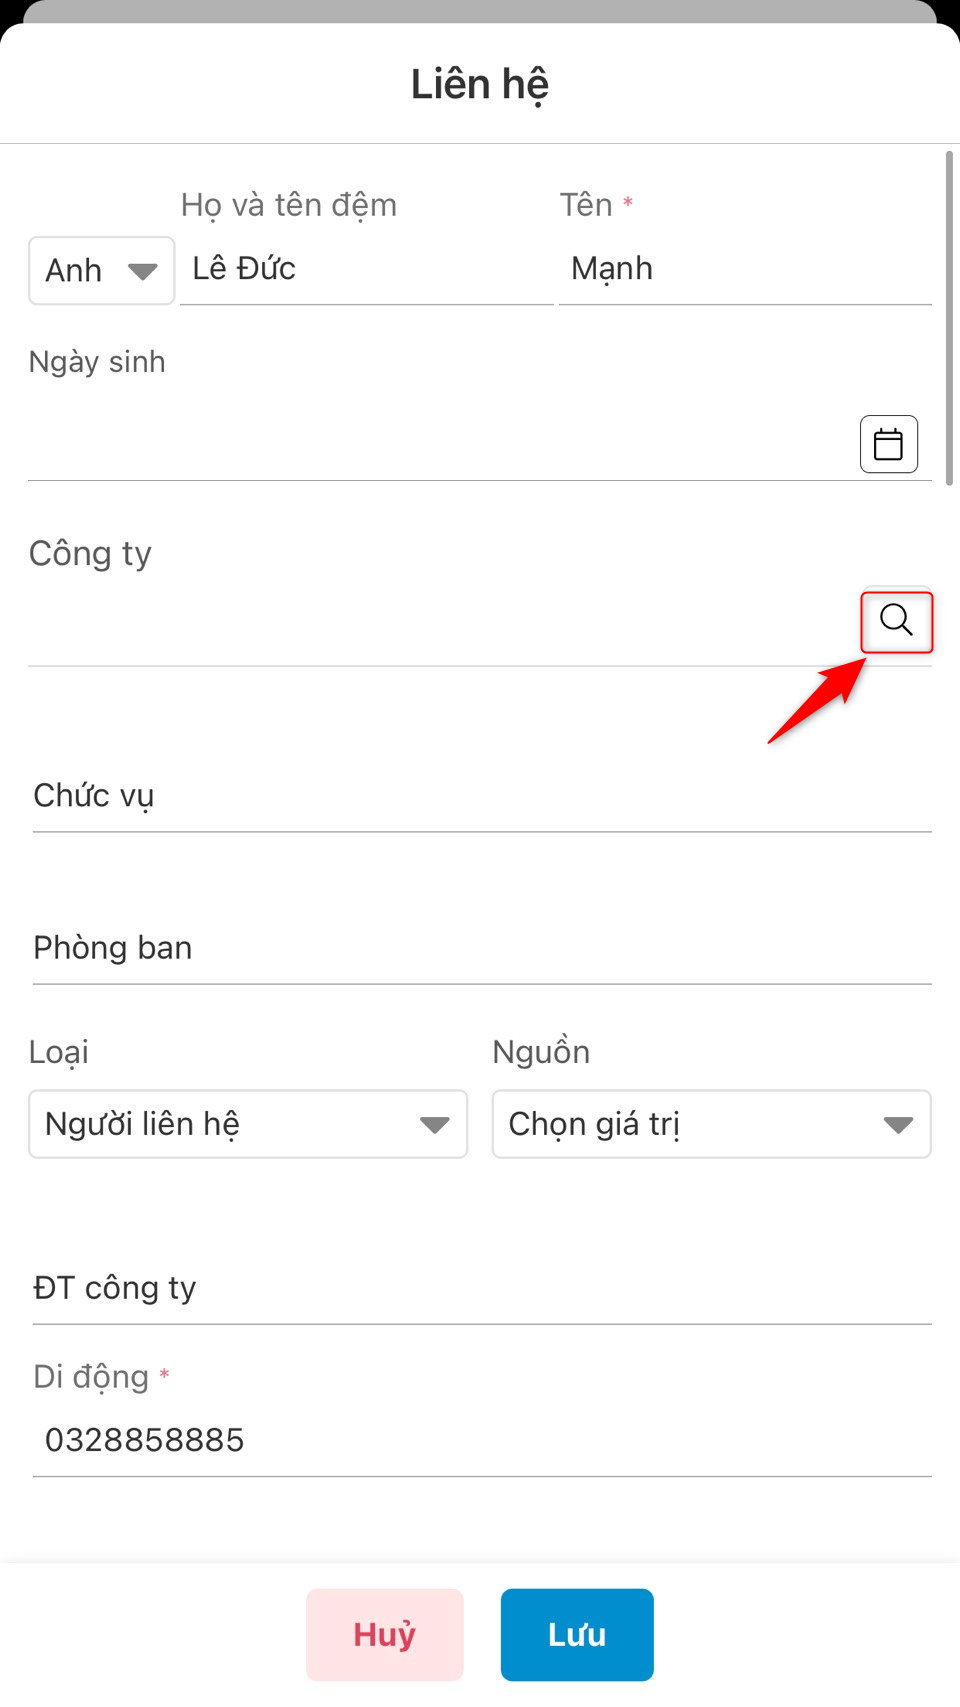Click the Liên hệ sheet title
Image resolution: width=960 pixels, height=1707 pixels.
click(x=480, y=84)
